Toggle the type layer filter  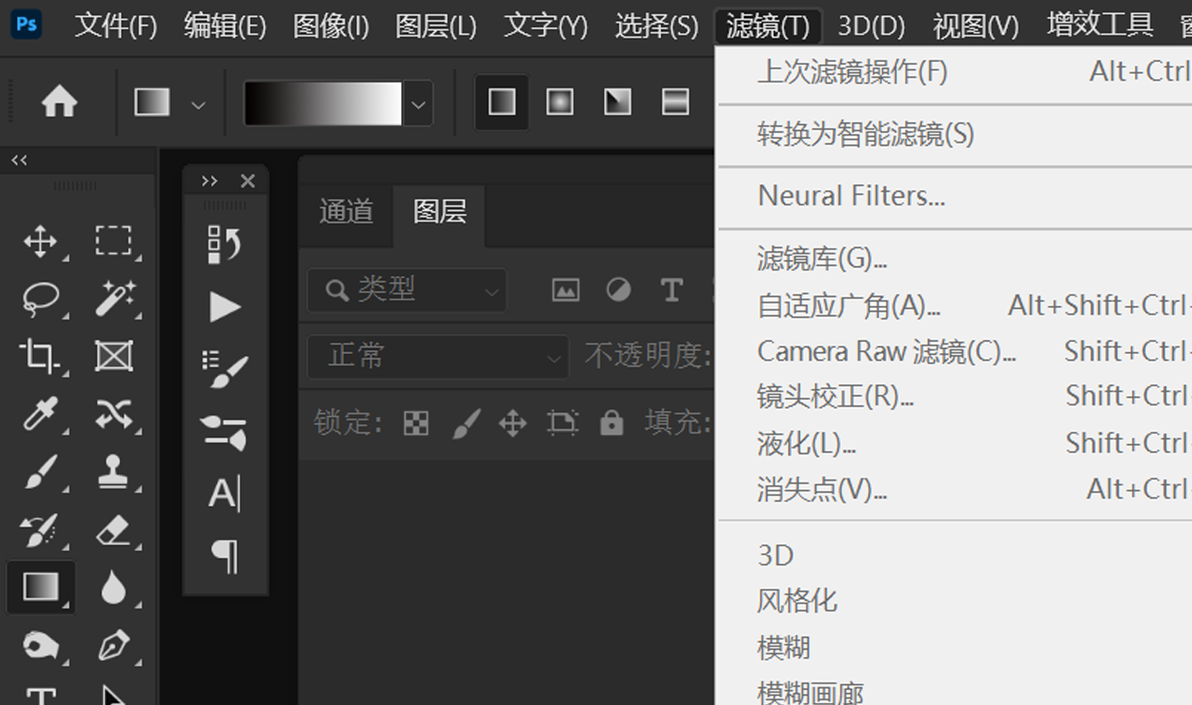(x=671, y=290)
